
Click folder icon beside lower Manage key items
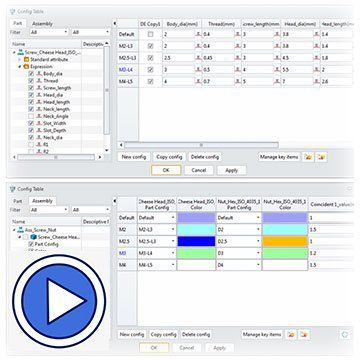(x=291, y=334)
